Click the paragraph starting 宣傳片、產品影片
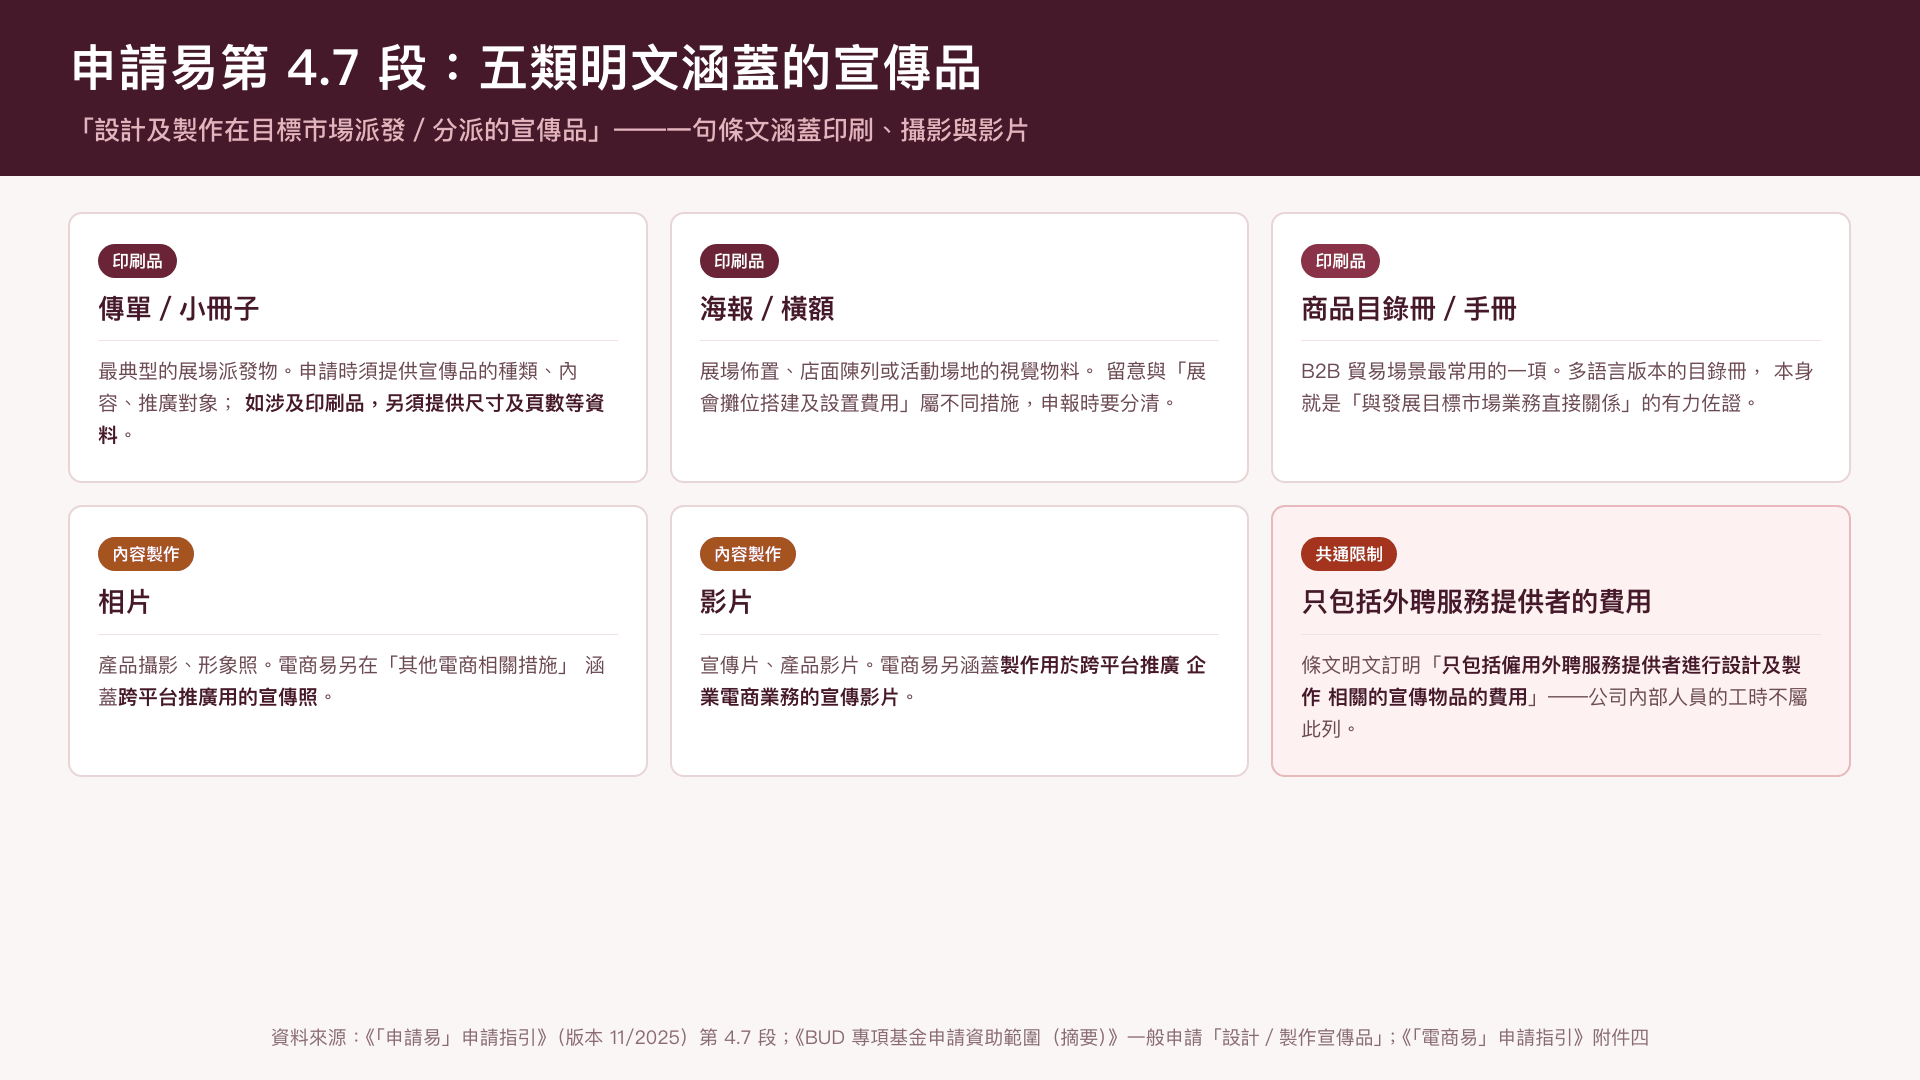 pos(953,681)
